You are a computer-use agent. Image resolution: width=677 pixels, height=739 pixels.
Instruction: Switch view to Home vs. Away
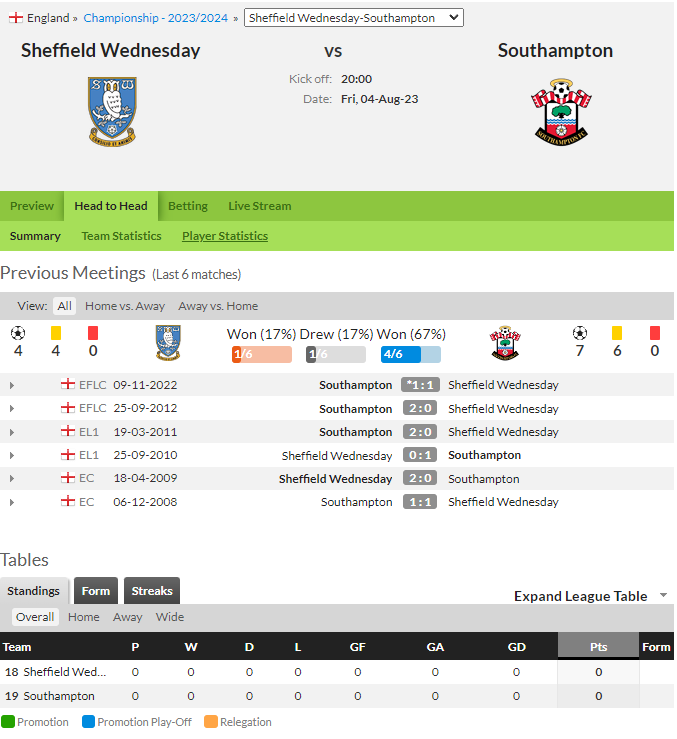pos(125,306)
